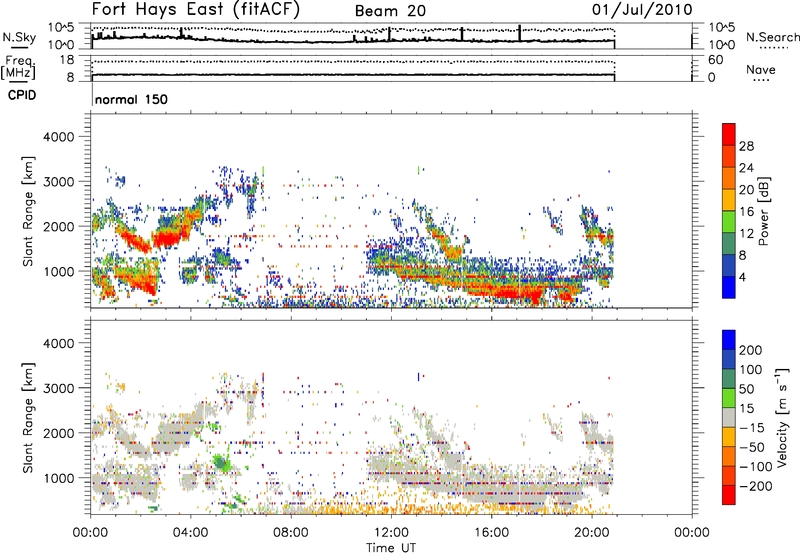Click the 'Nave' legend label
800x554 pixels.
[761, 70]
